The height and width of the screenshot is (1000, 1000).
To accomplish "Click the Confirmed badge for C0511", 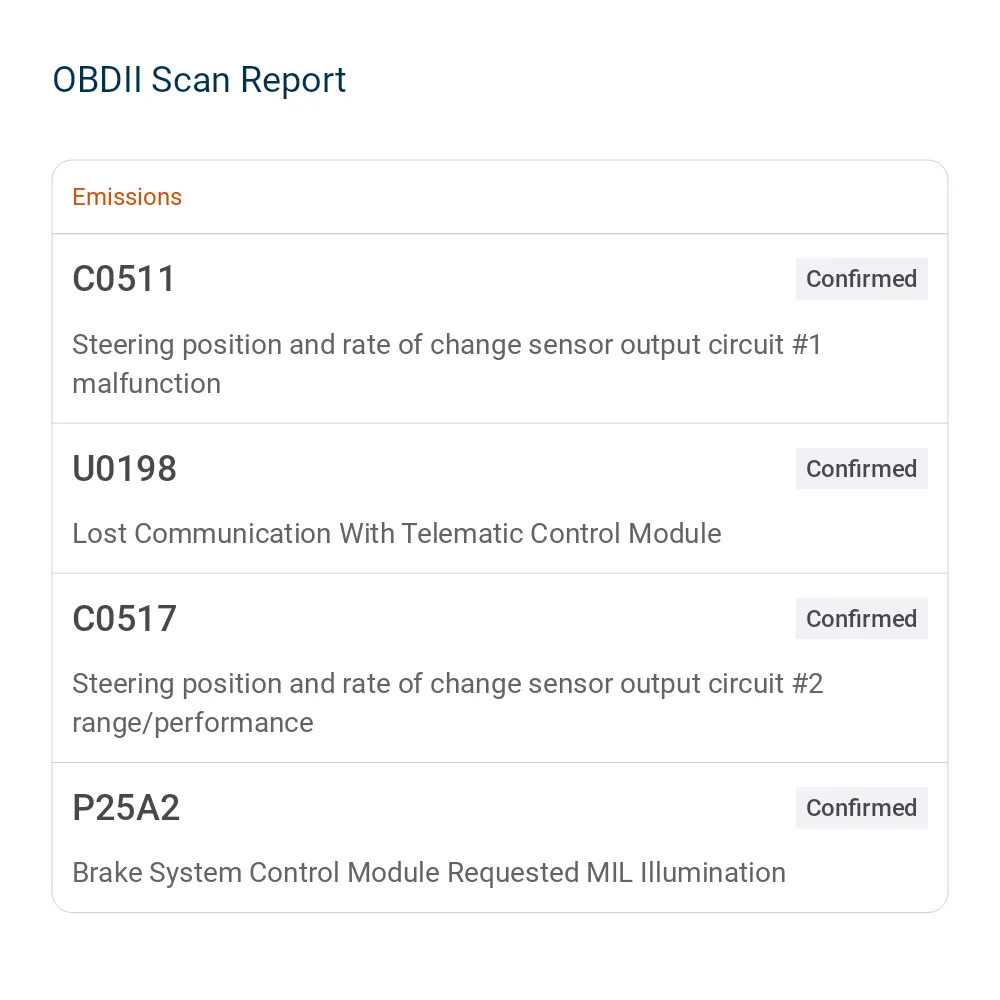I will point(861,279).
